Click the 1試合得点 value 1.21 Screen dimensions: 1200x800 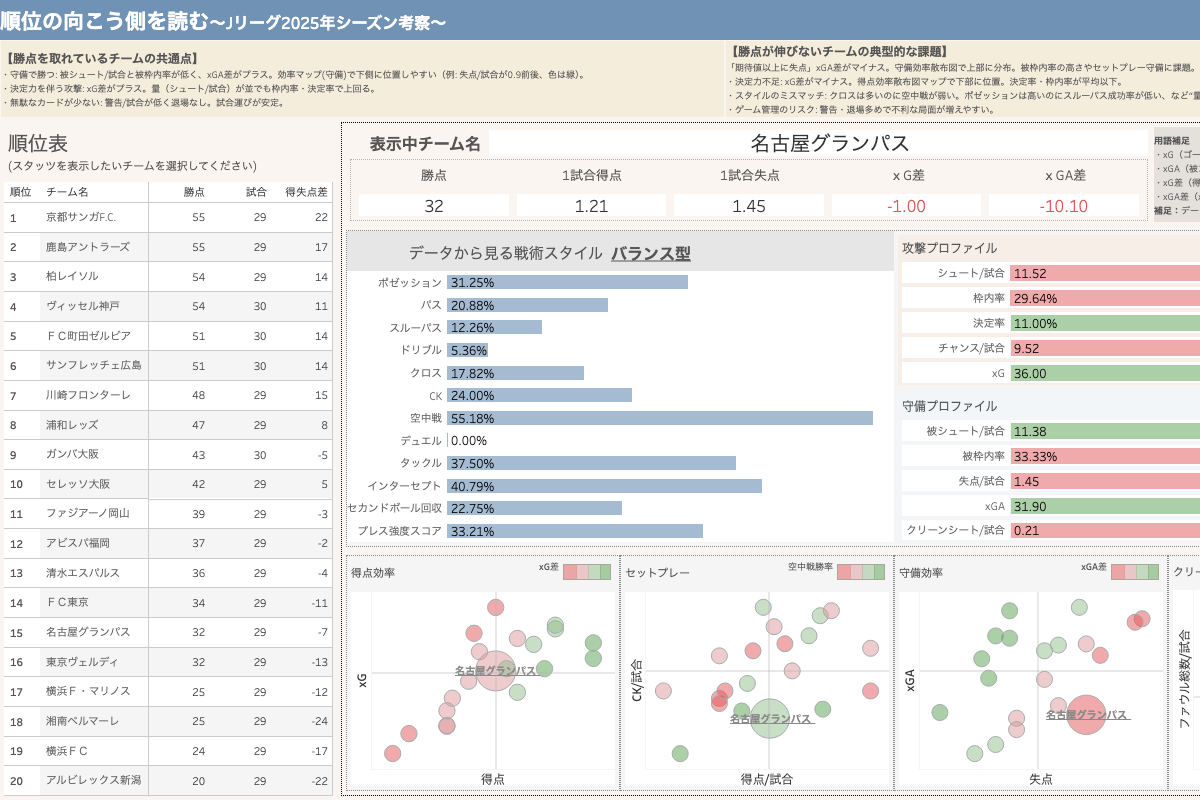(591, 206)
